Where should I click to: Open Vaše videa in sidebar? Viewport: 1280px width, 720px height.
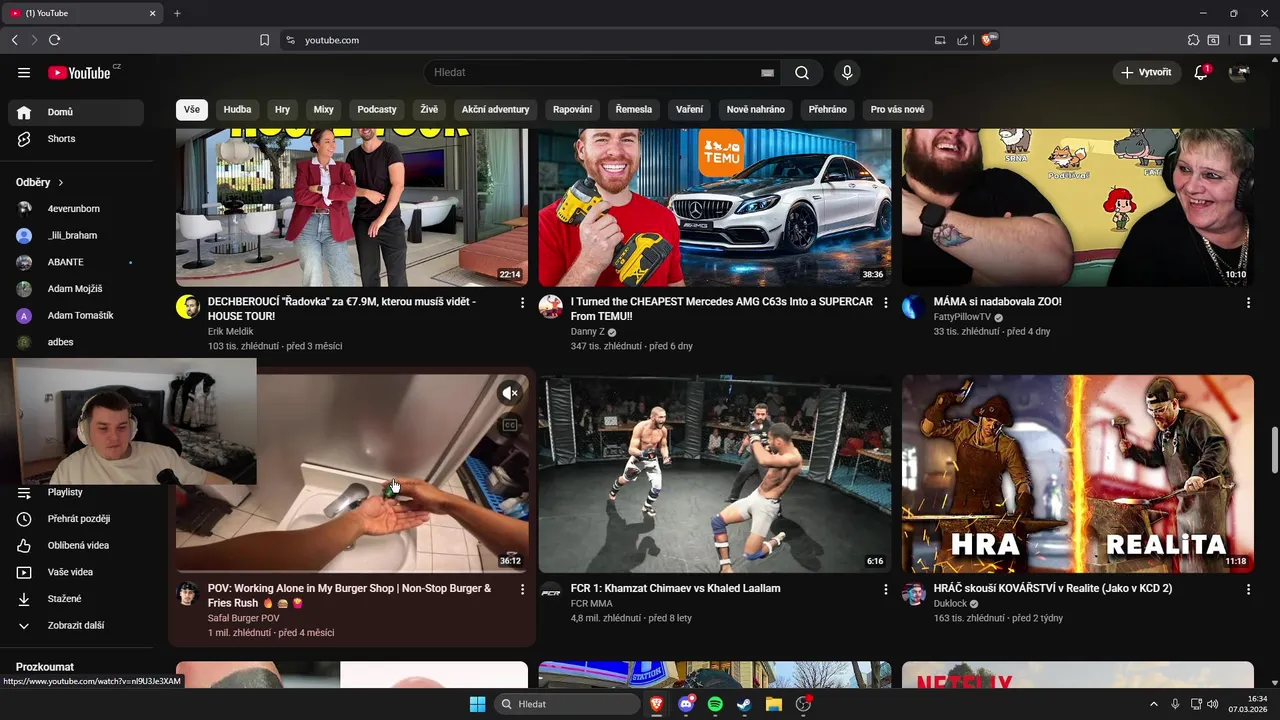click(x=78, y=572)
